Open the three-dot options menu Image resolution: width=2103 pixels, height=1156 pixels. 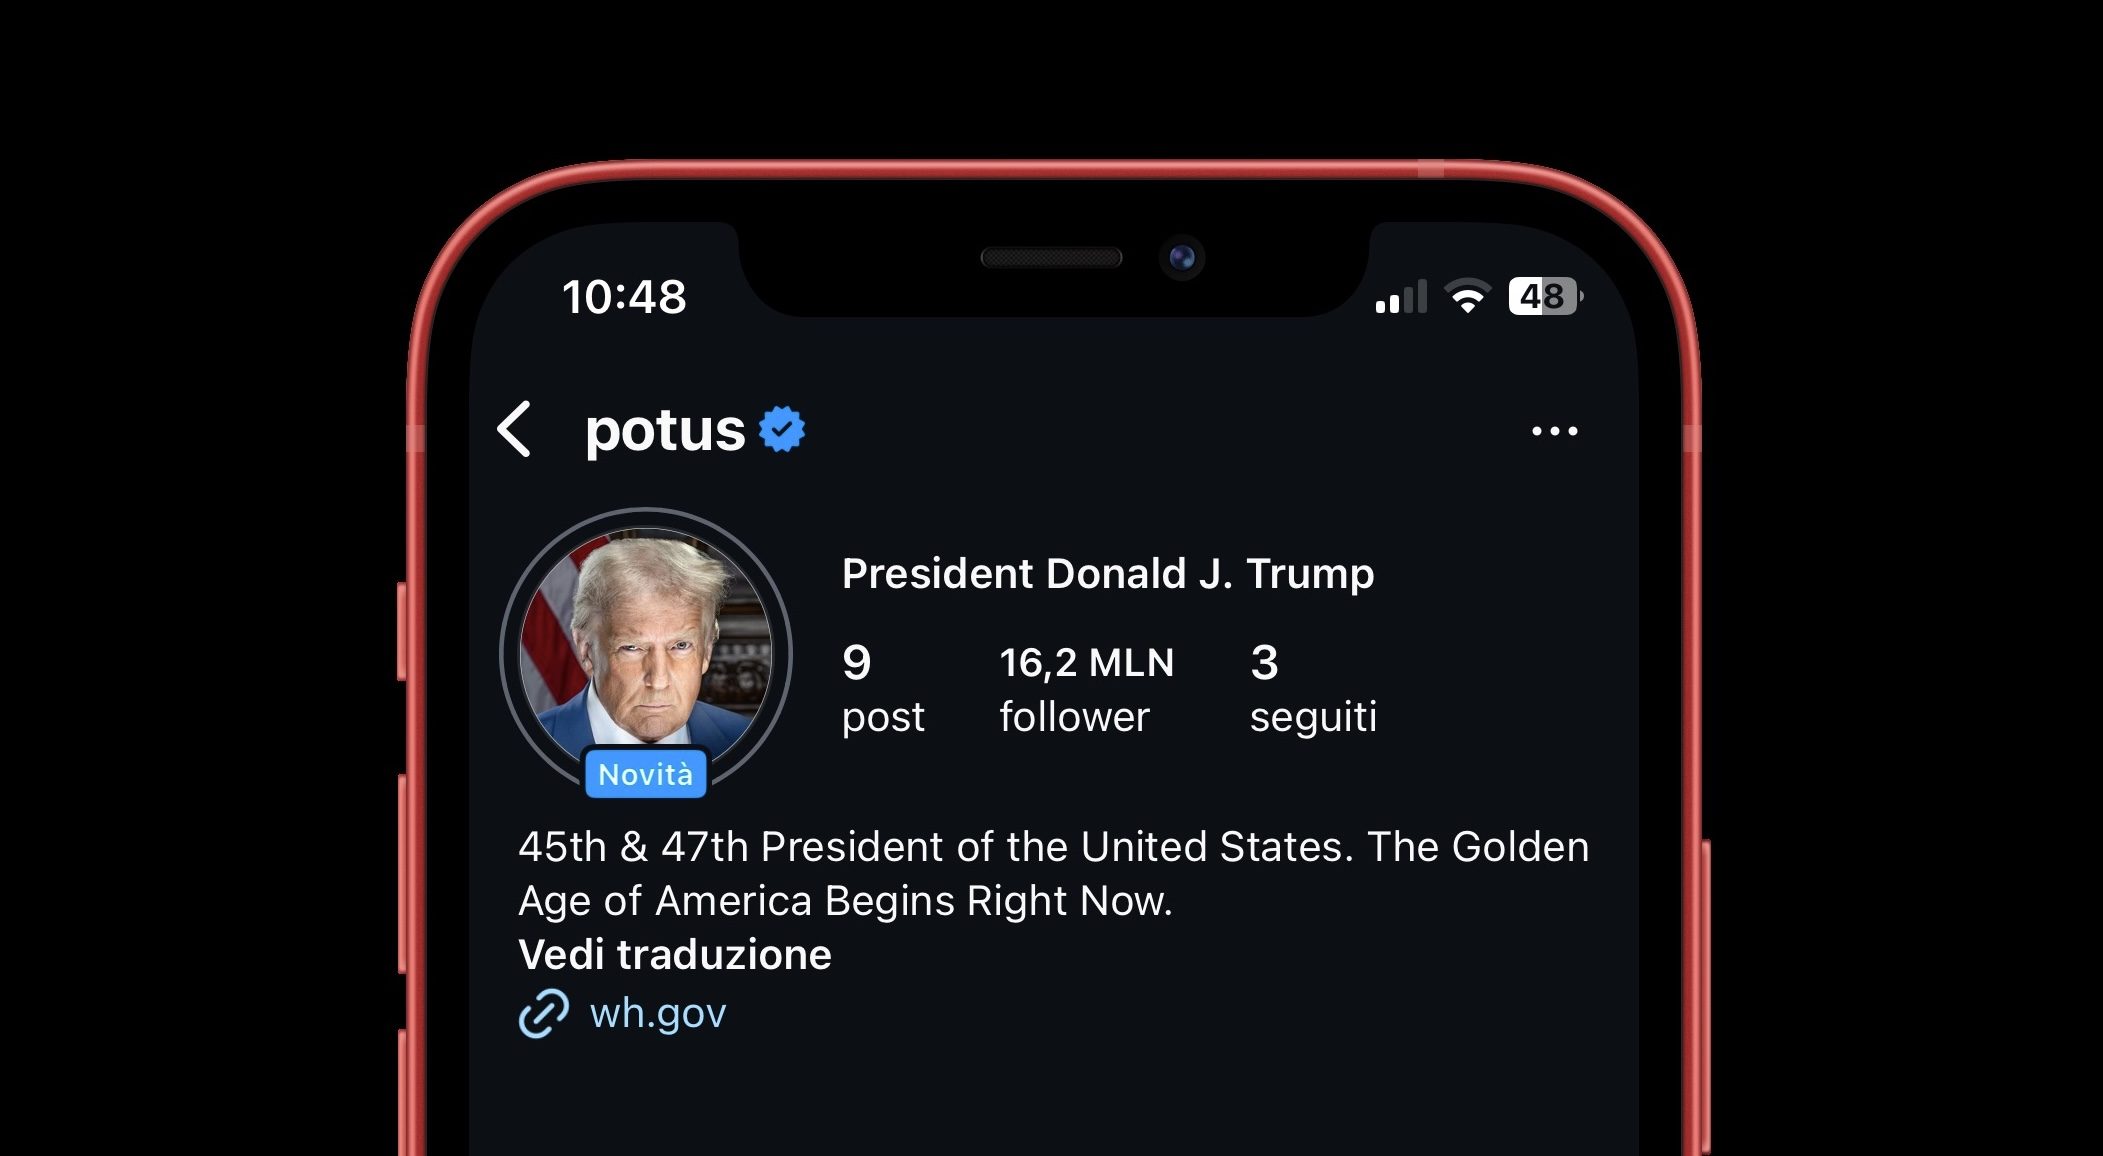1554,431
